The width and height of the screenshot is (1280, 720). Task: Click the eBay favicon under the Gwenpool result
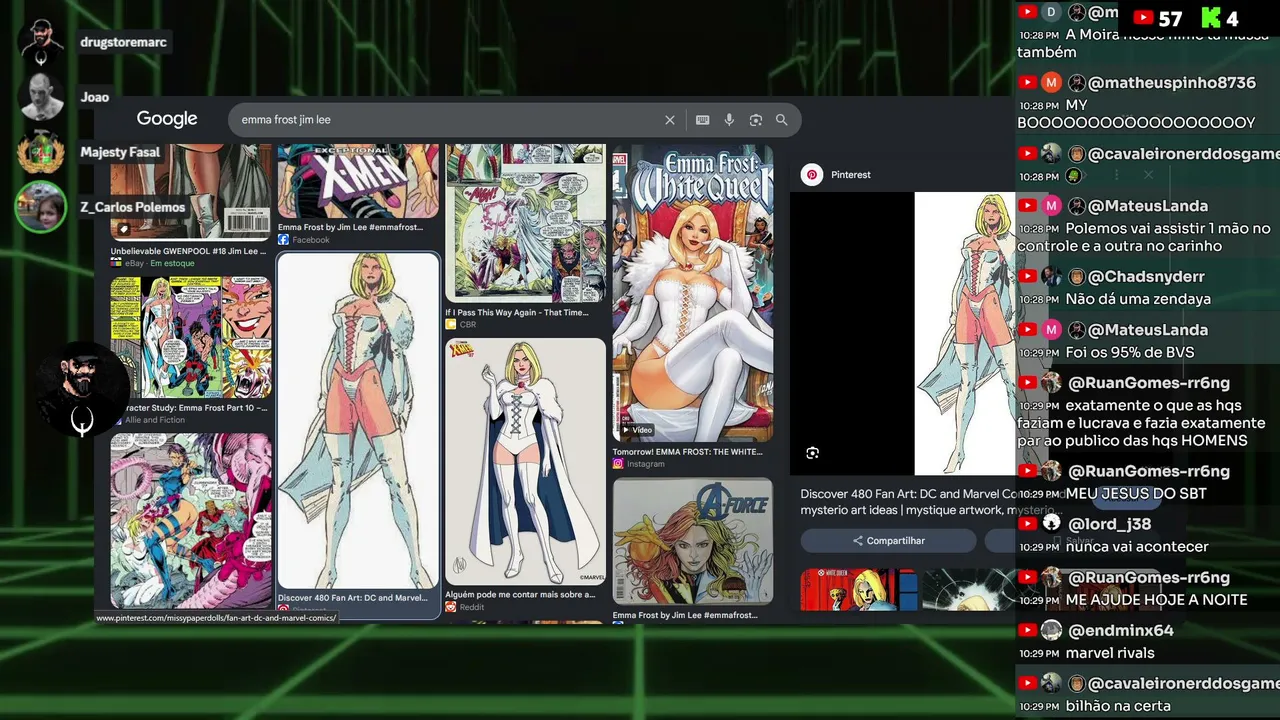click(117, 263)
